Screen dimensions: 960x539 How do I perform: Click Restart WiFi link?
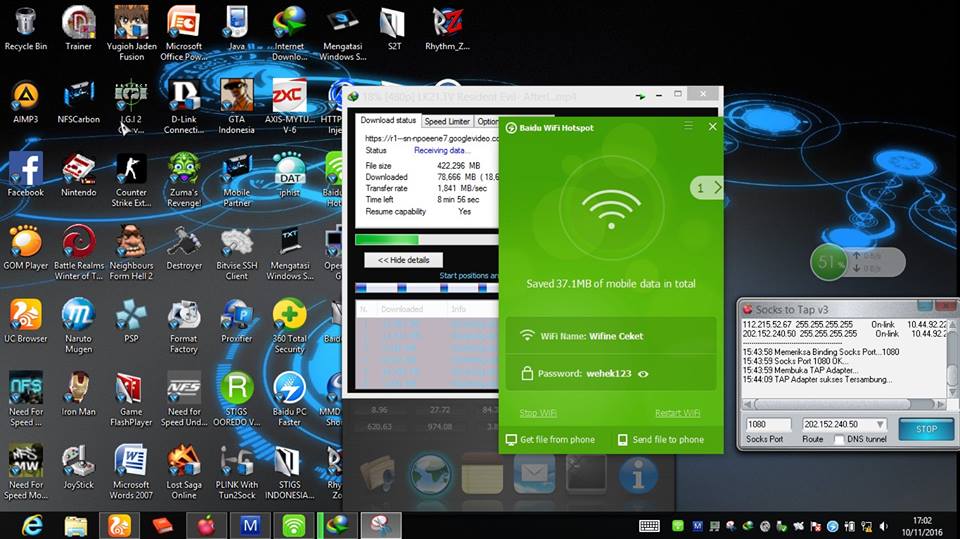pos(677,413)
